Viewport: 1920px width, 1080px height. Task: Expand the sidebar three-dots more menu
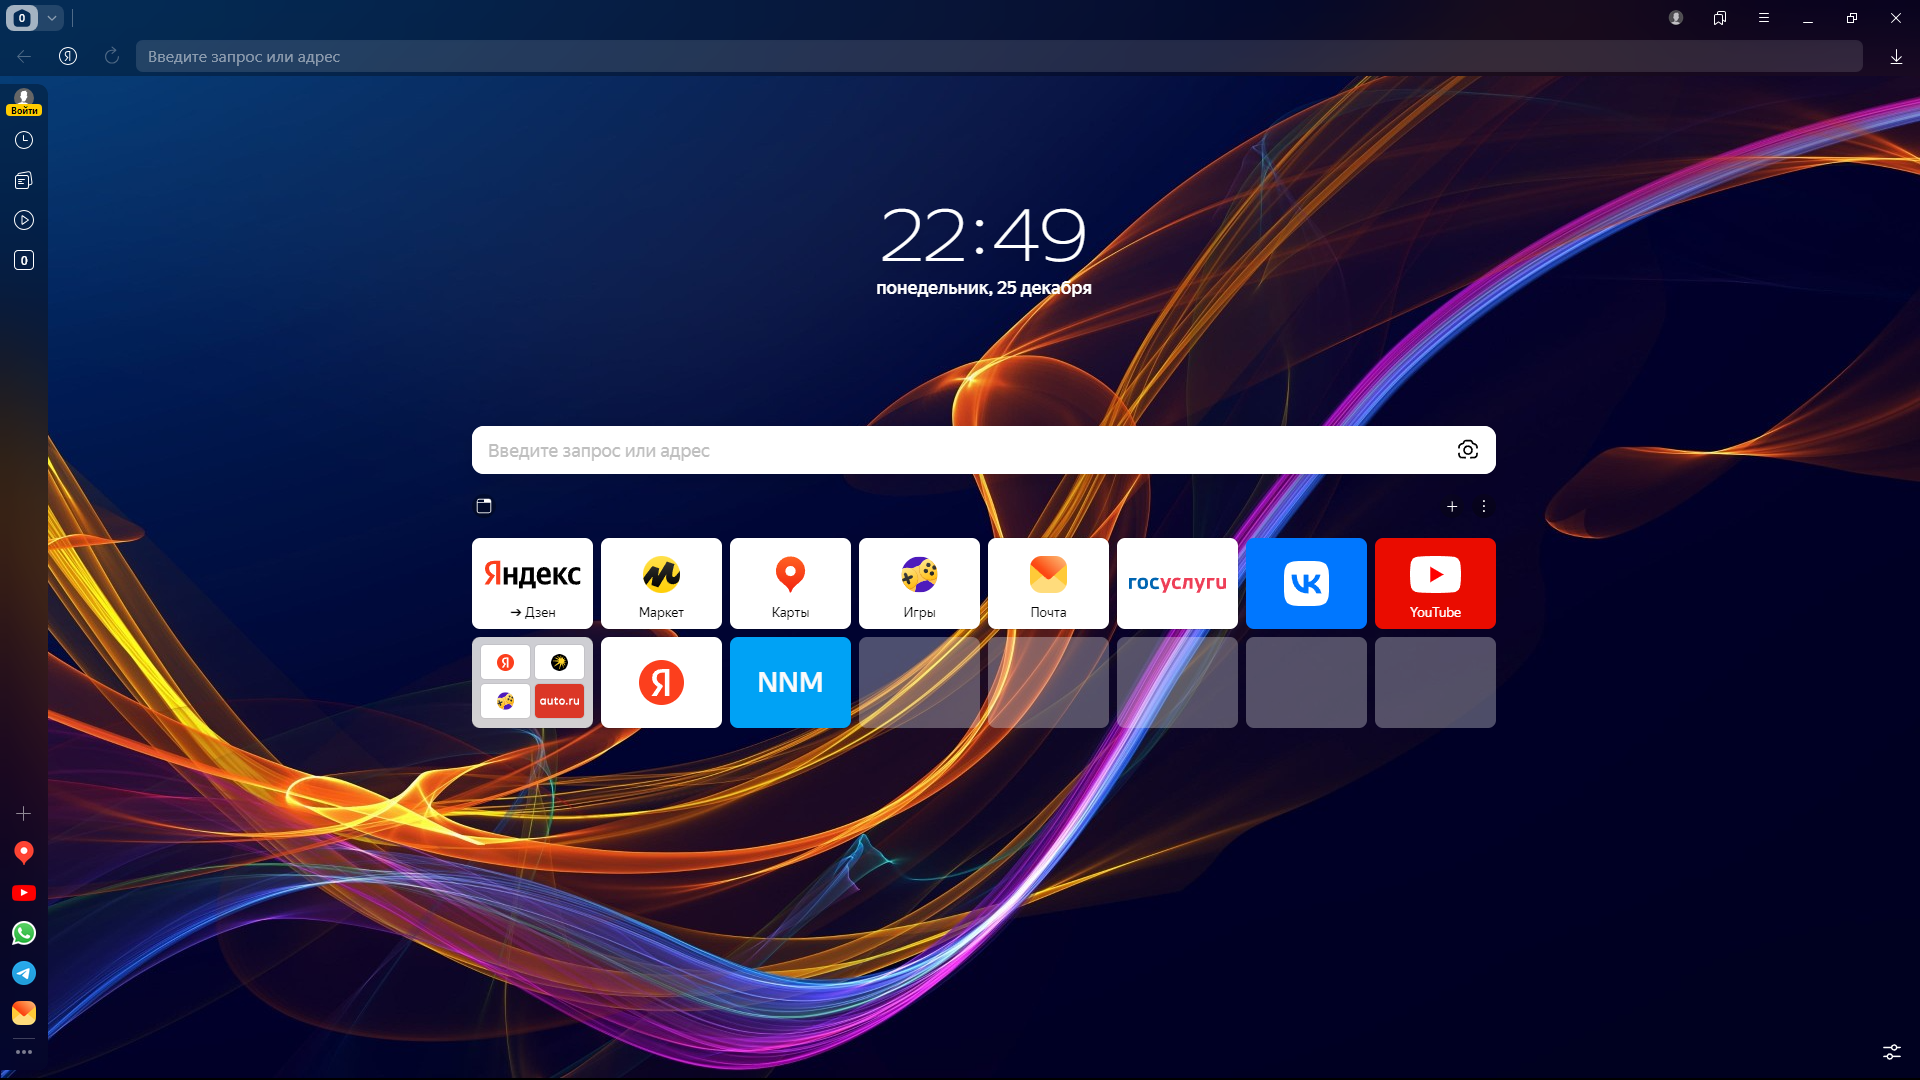(x=24, y=1052)
